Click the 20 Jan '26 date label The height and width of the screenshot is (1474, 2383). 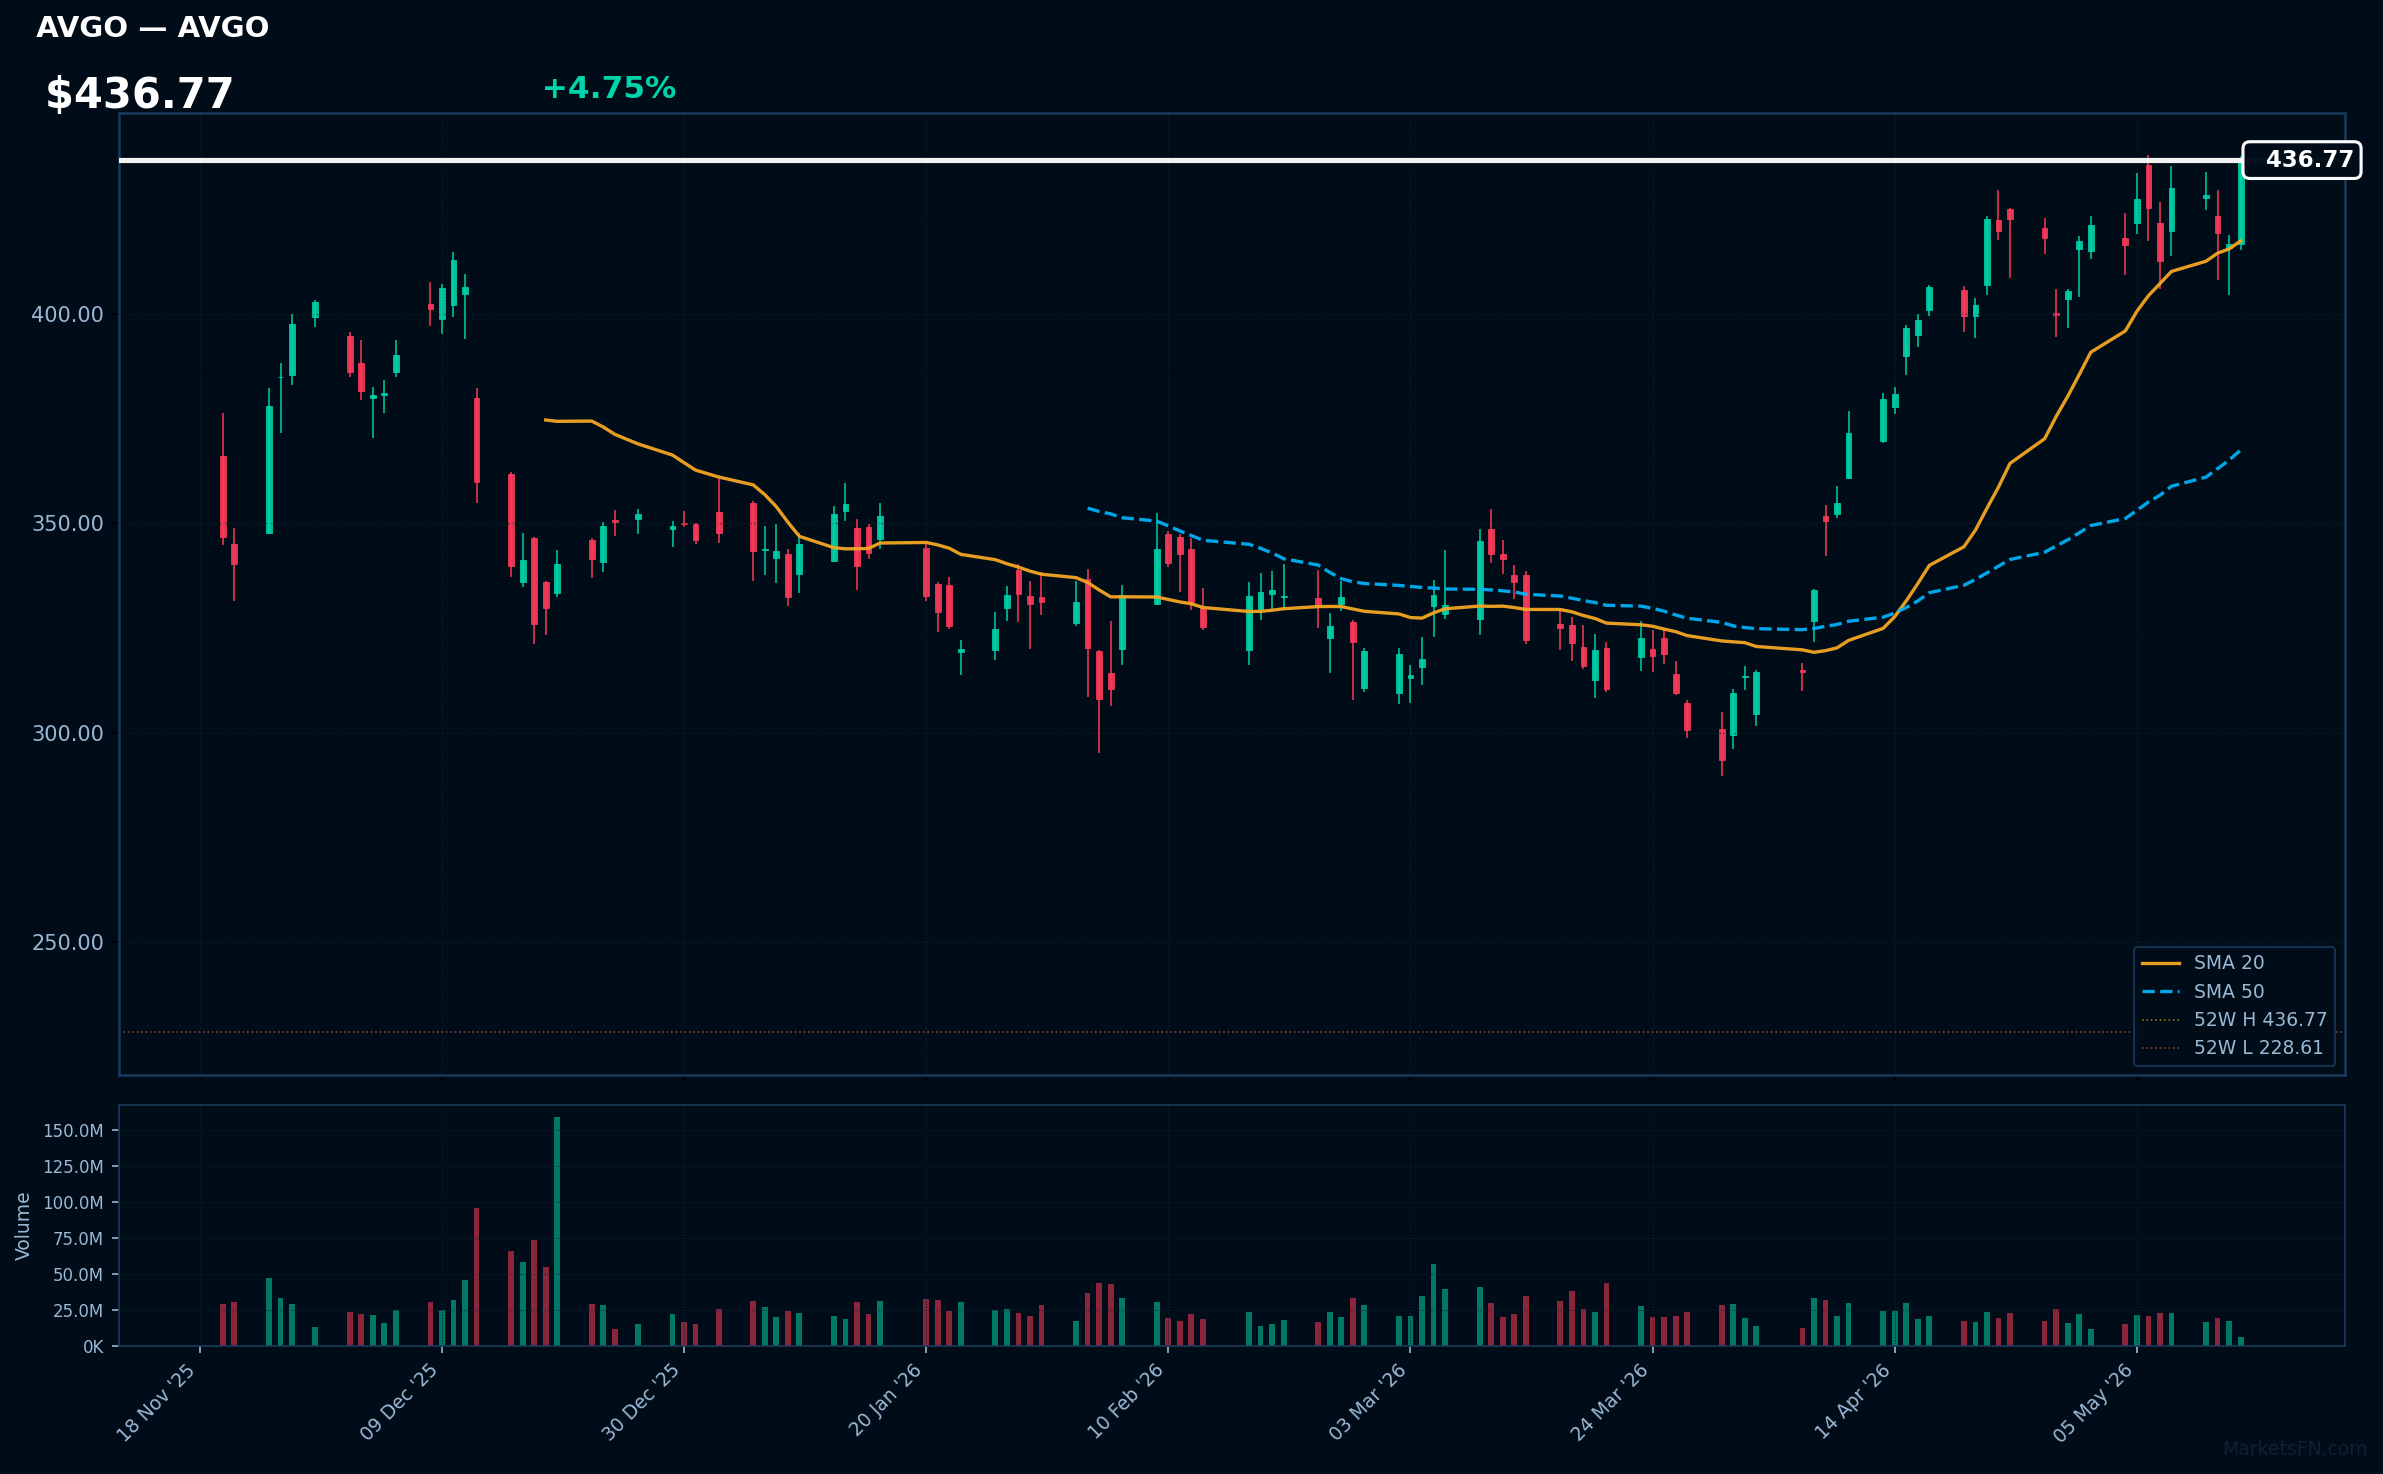[884, 1402]
